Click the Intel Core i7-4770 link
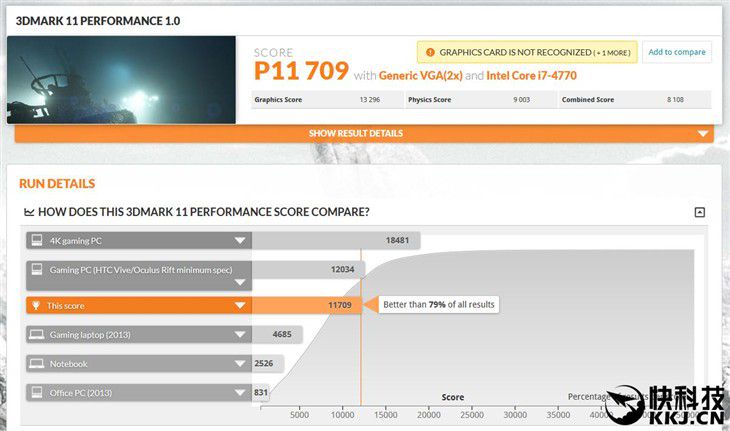This screenshot has width=730, height=431. (531, 75)
